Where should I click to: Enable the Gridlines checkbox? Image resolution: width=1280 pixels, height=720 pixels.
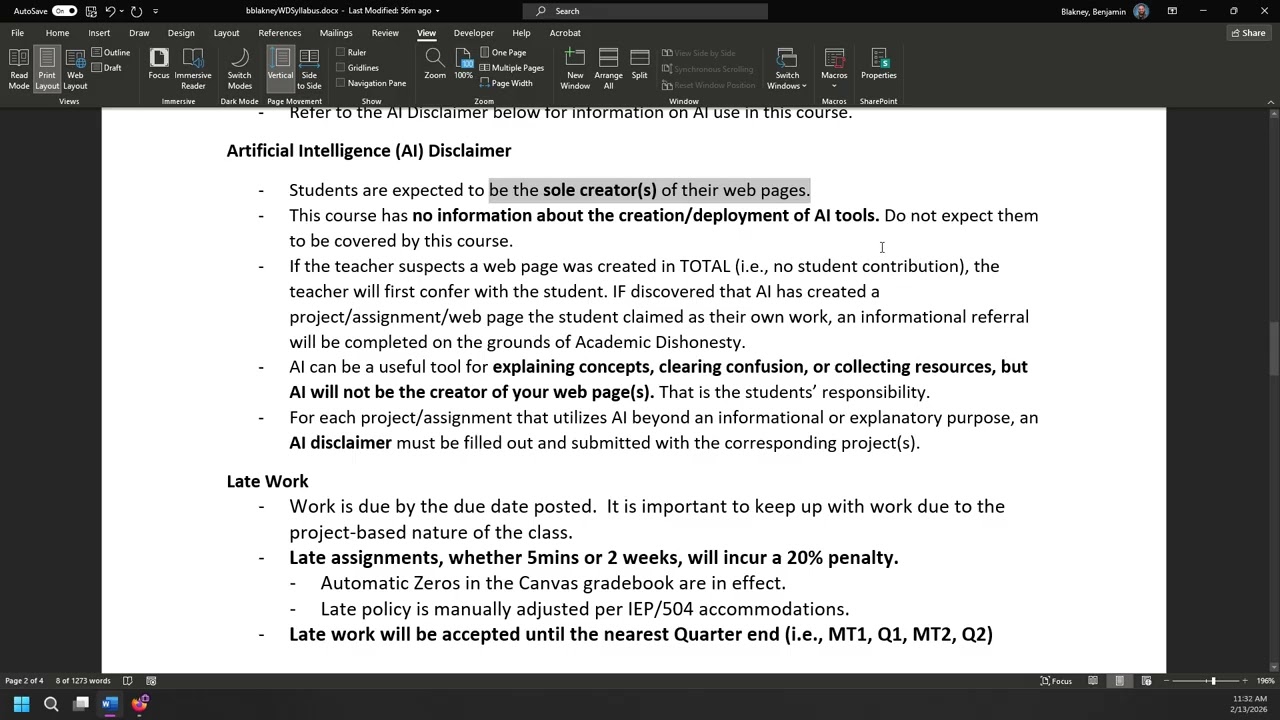tap(357, 68)
